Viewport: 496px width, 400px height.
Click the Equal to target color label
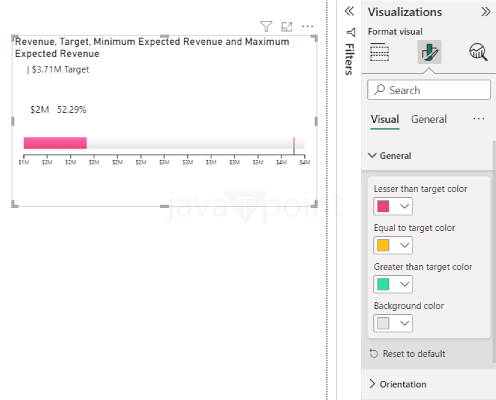[414, 228]
